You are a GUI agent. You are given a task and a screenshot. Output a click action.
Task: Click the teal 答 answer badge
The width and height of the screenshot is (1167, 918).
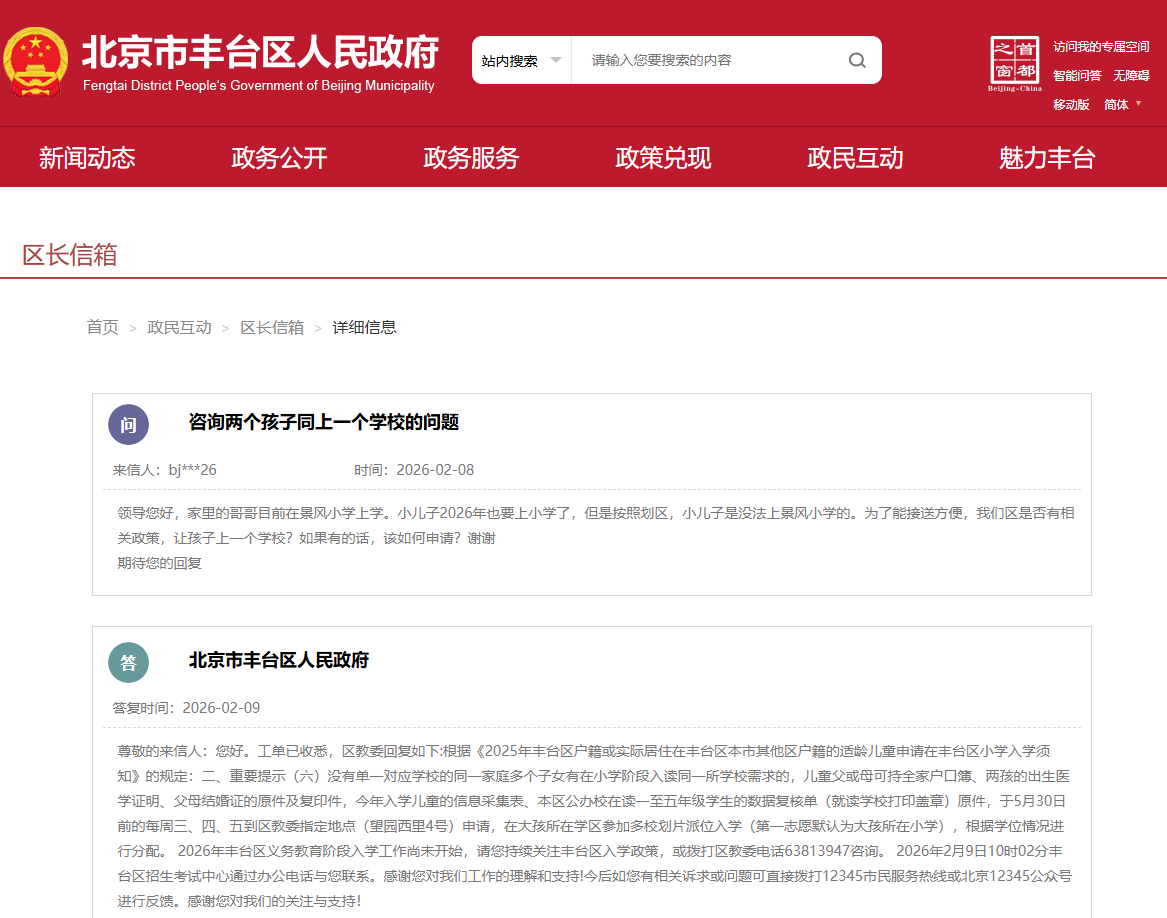(128, 662)
